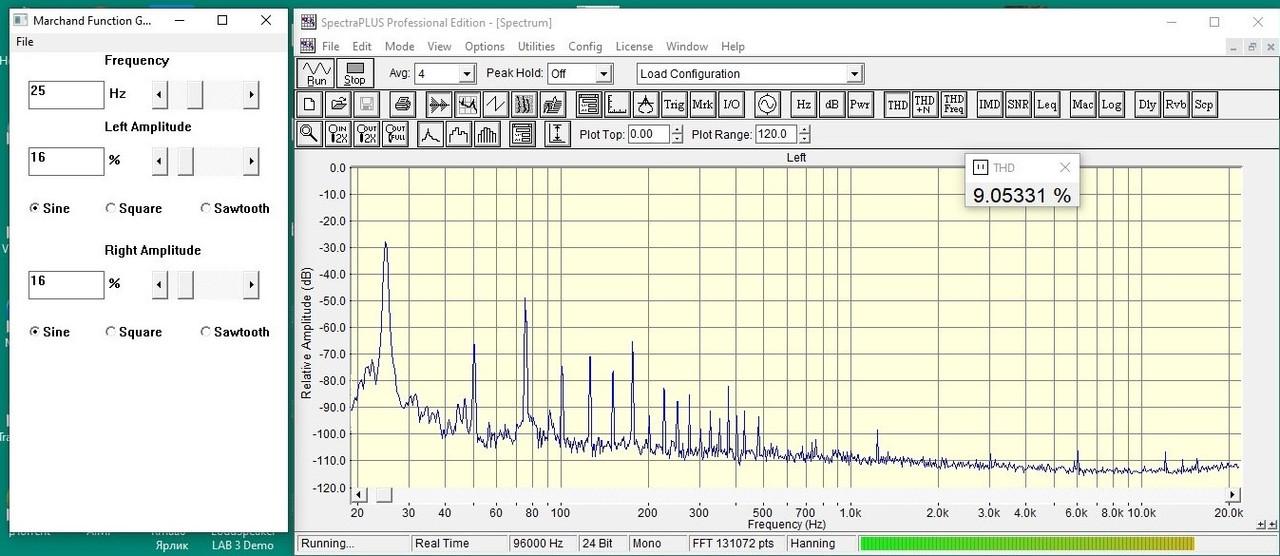Expand the Avg count dropdown
The image size is (1280, 556).
click(x=466, y=74)
